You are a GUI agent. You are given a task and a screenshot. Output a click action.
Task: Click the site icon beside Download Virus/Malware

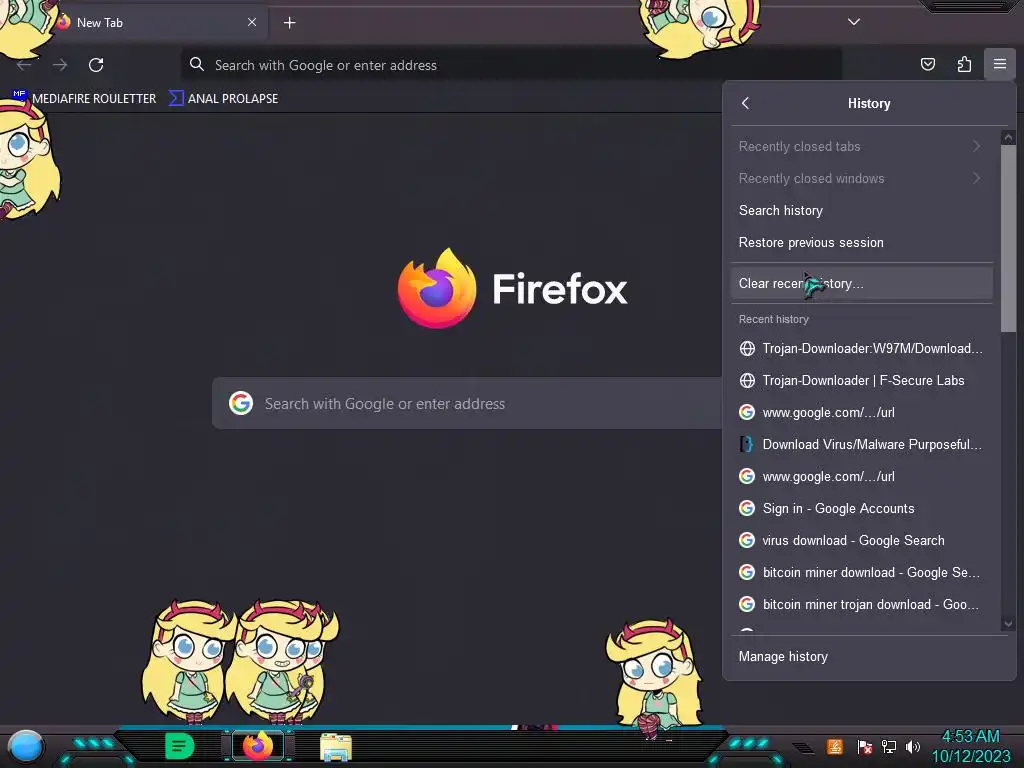pyautogui.click(x=746, y=444)
